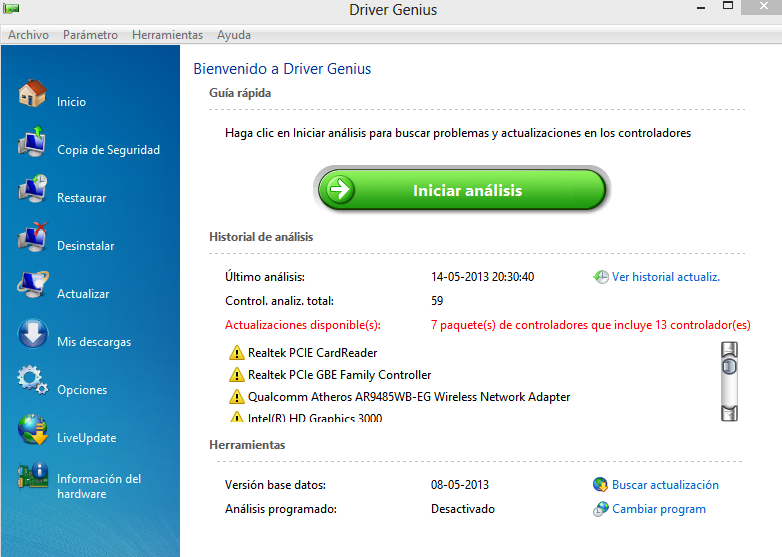Select Realtek PCIE CardReader entry
Screen dimensions: 782x557
point(313,353)
